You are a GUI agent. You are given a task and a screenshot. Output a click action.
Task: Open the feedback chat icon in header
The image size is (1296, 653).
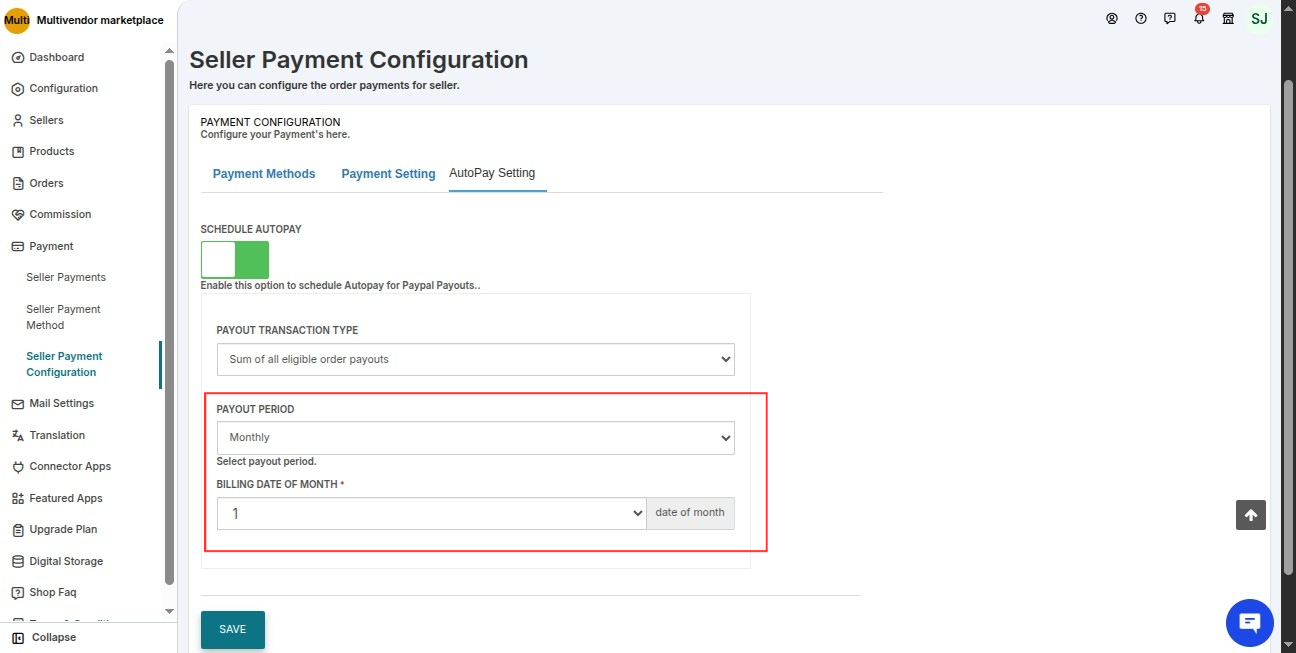click(1170, 19)
